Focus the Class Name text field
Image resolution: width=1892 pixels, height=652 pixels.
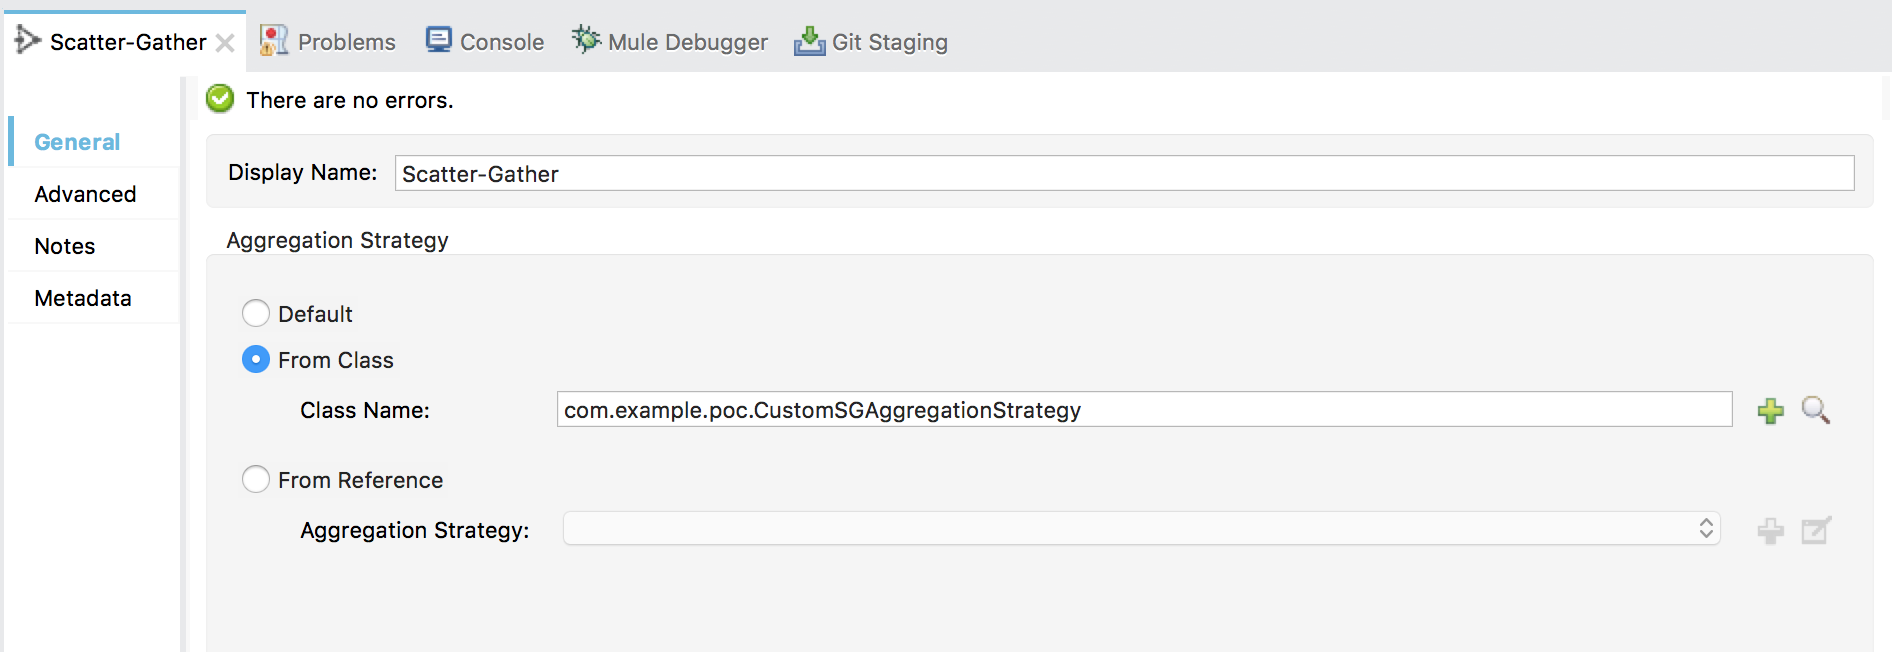tap(1143, 410)
